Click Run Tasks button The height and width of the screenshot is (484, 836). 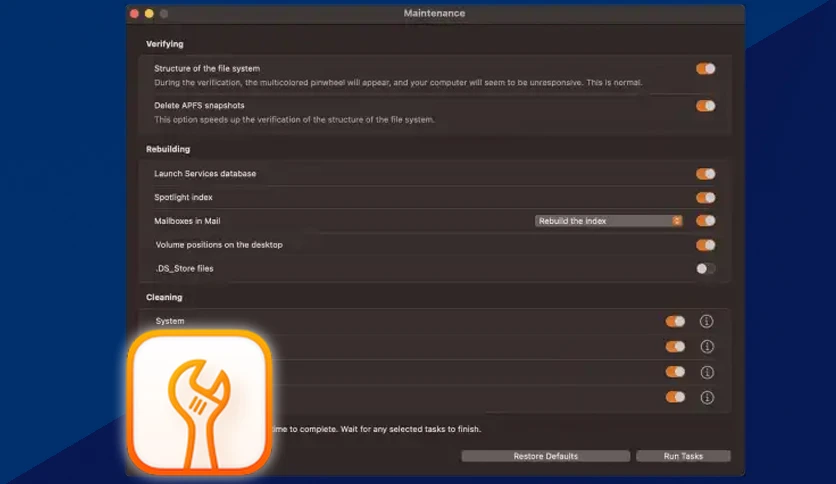pyautogui.click(x=683, y=456)
